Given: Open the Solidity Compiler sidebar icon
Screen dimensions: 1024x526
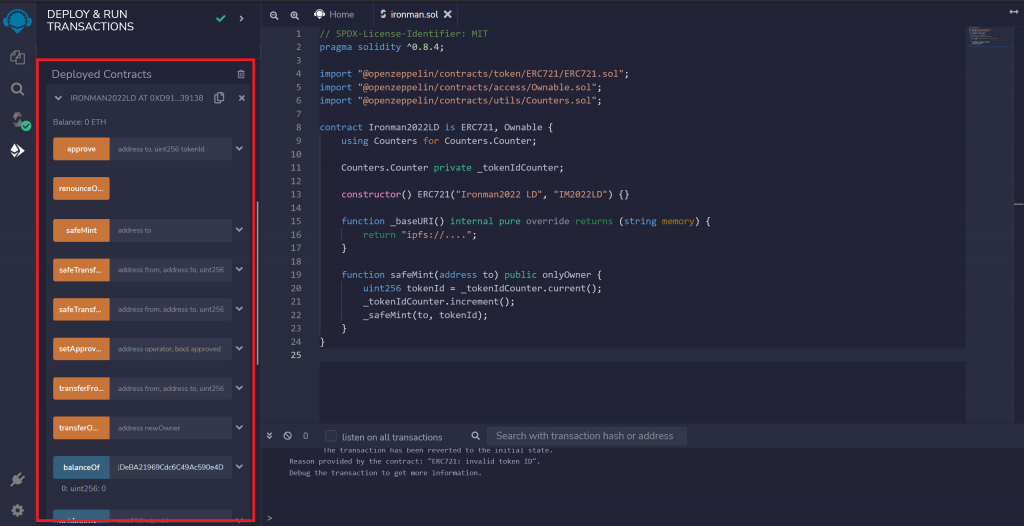Looking at the screenshot, I should click(x=20, y=120).
